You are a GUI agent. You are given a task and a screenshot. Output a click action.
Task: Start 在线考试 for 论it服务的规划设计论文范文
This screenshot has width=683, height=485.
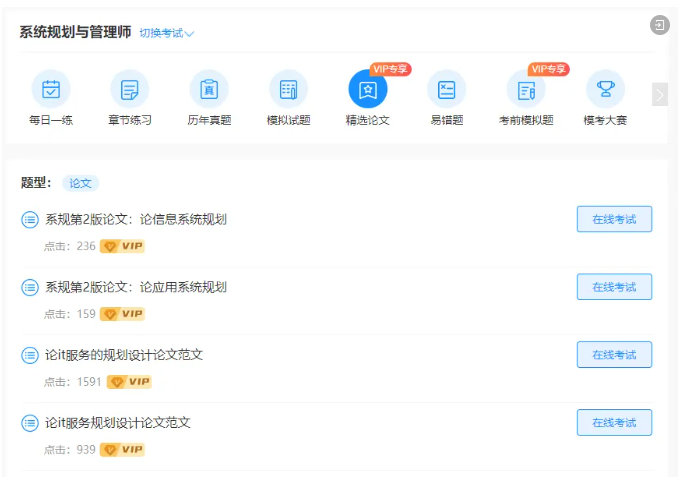point(614,355)
